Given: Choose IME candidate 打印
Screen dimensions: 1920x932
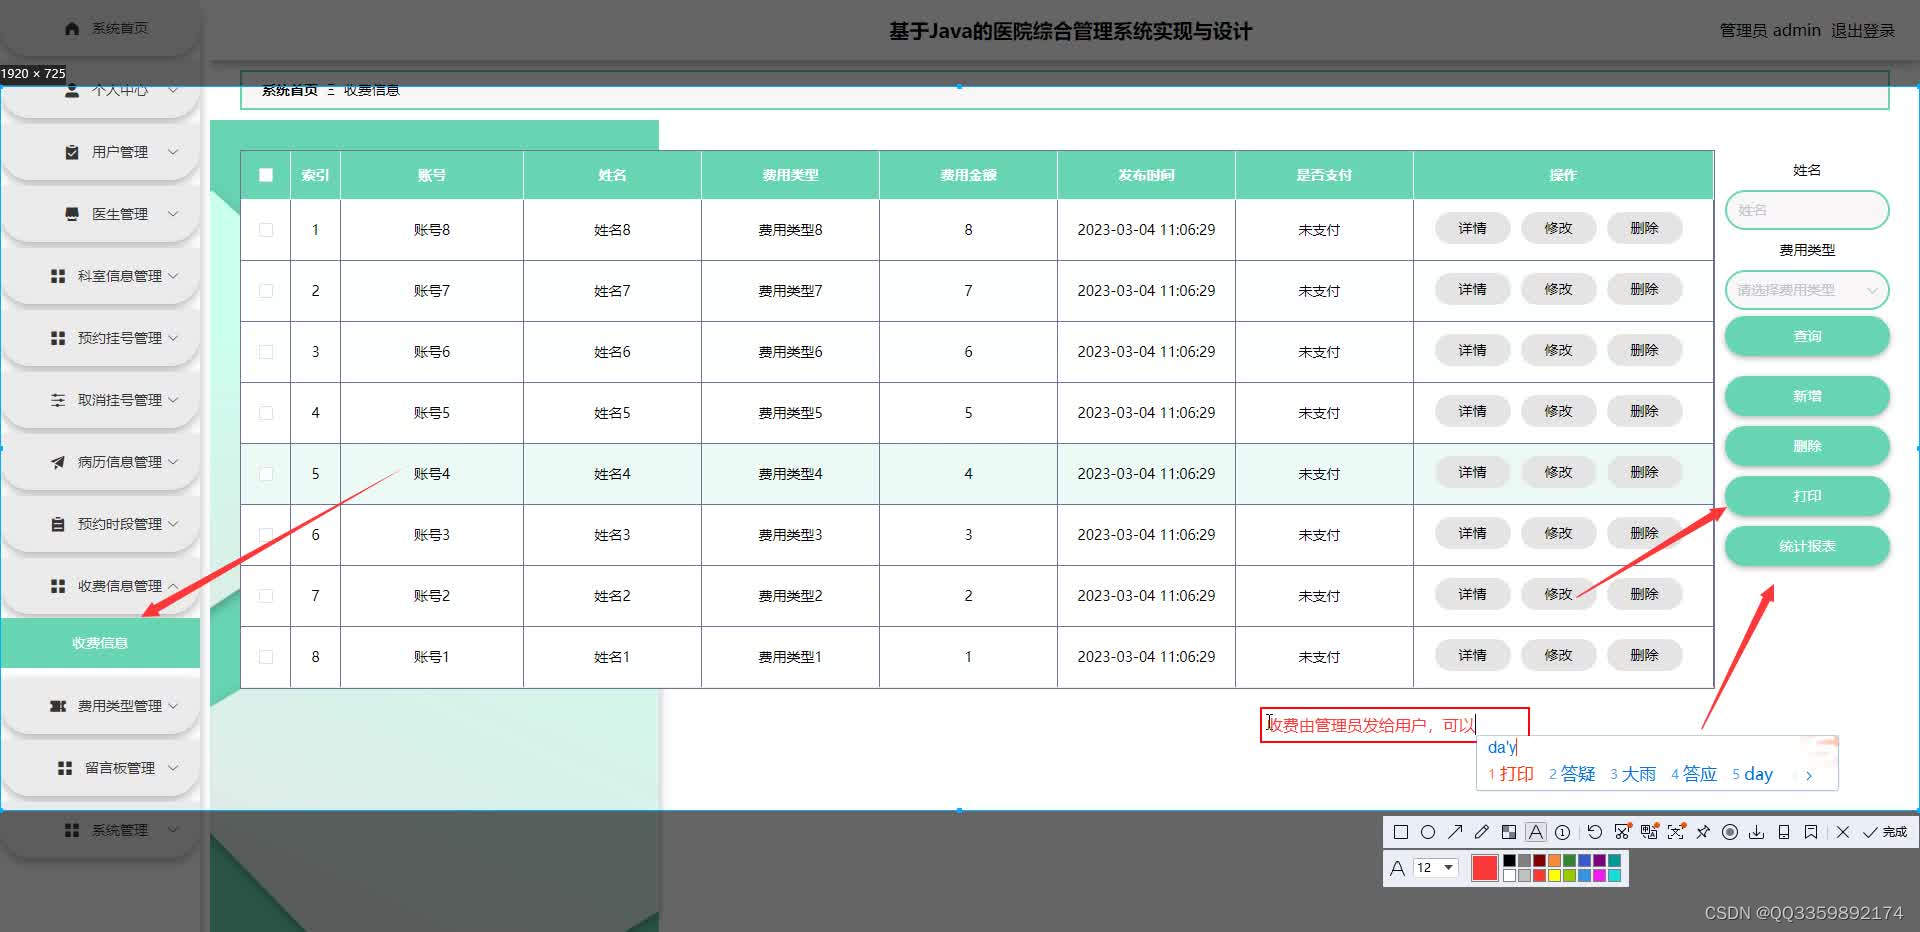Looking at the screenshot, I should 1511,774.
